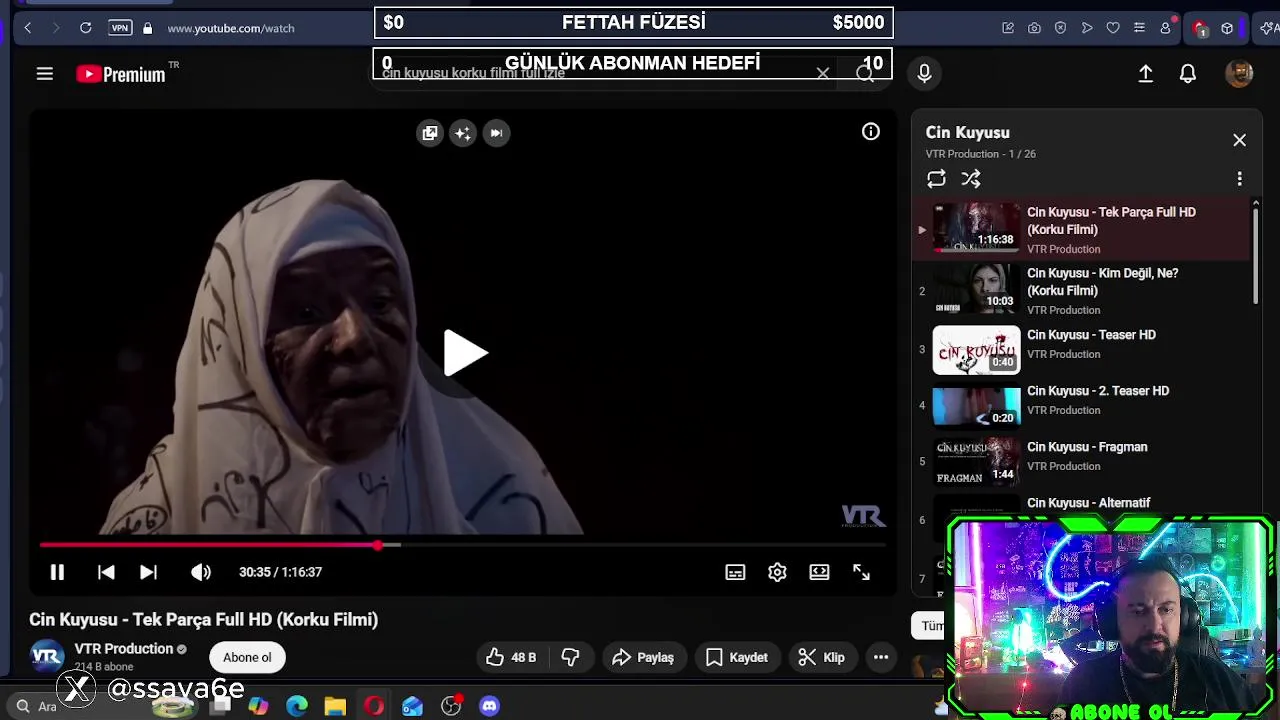
Task: Open the upload / create icon
Action: pos(1146,73)
